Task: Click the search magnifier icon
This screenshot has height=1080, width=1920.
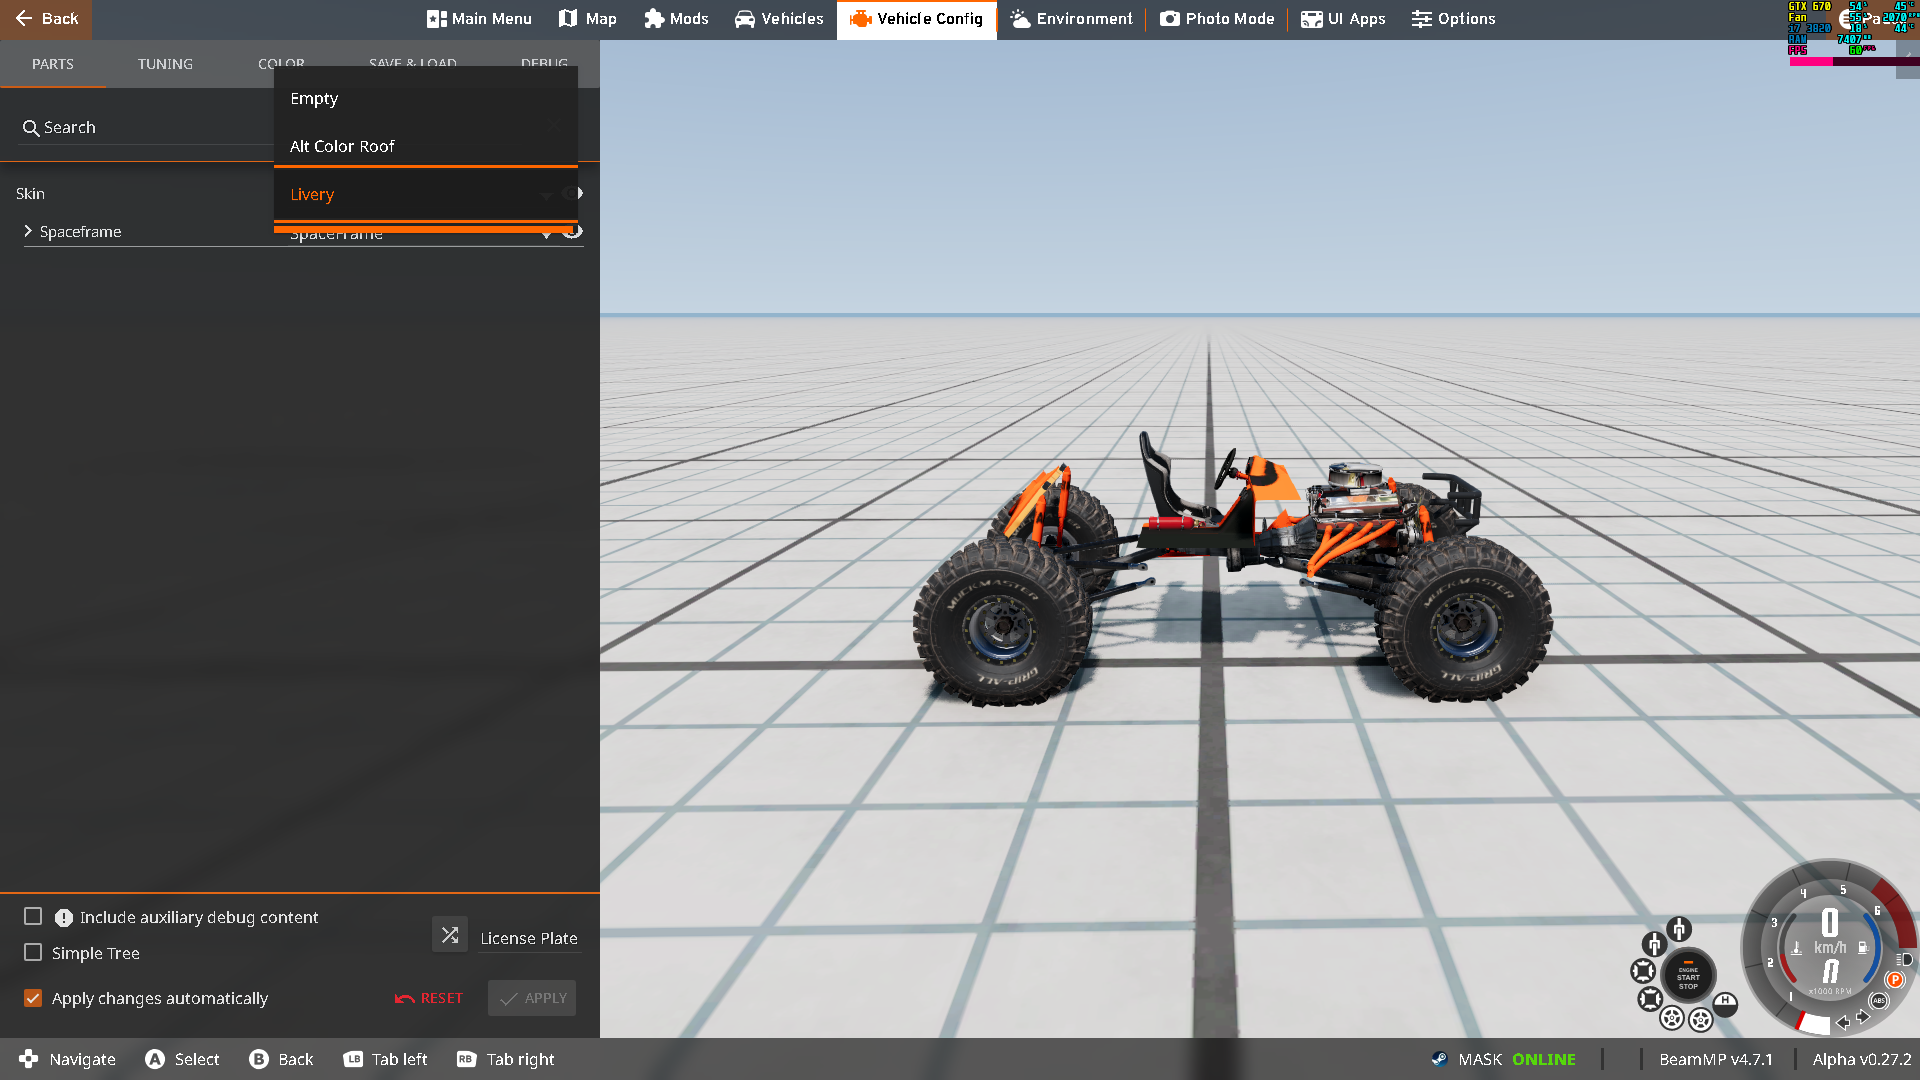Action: click(x=31, y=128)
